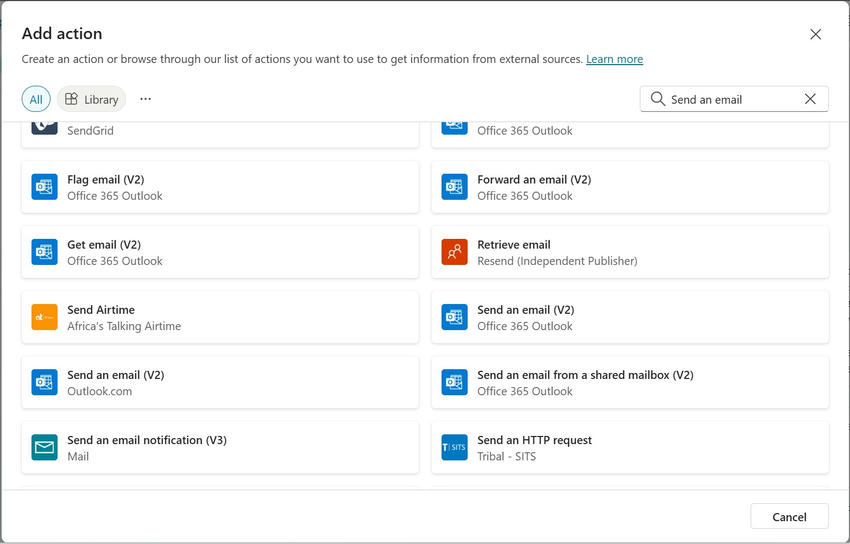Image resolution: width=850 pixels, height=544 pixels.
Task: Click the Outlook icon for shared mailbox action
Action: click(x=454, y=382)
